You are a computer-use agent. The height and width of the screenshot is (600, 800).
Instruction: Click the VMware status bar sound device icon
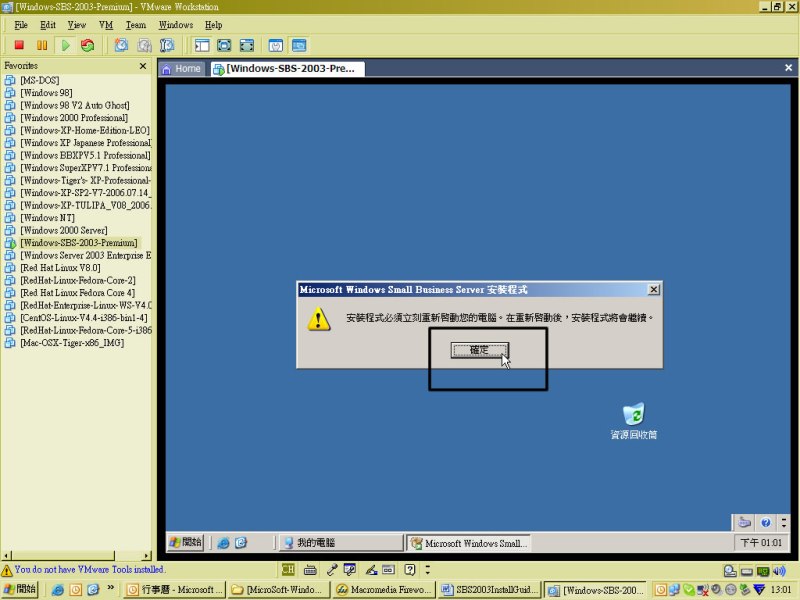[x=779, y=571]
